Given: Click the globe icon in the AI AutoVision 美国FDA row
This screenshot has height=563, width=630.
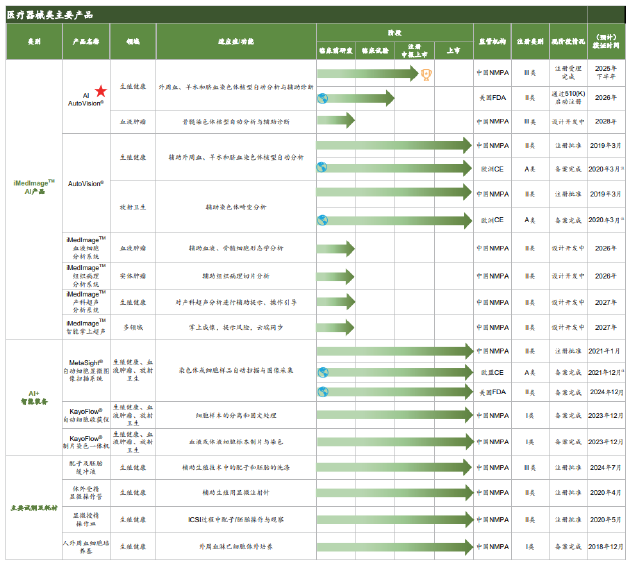Looking at the screenshot, I should click(x=323, y=98).
